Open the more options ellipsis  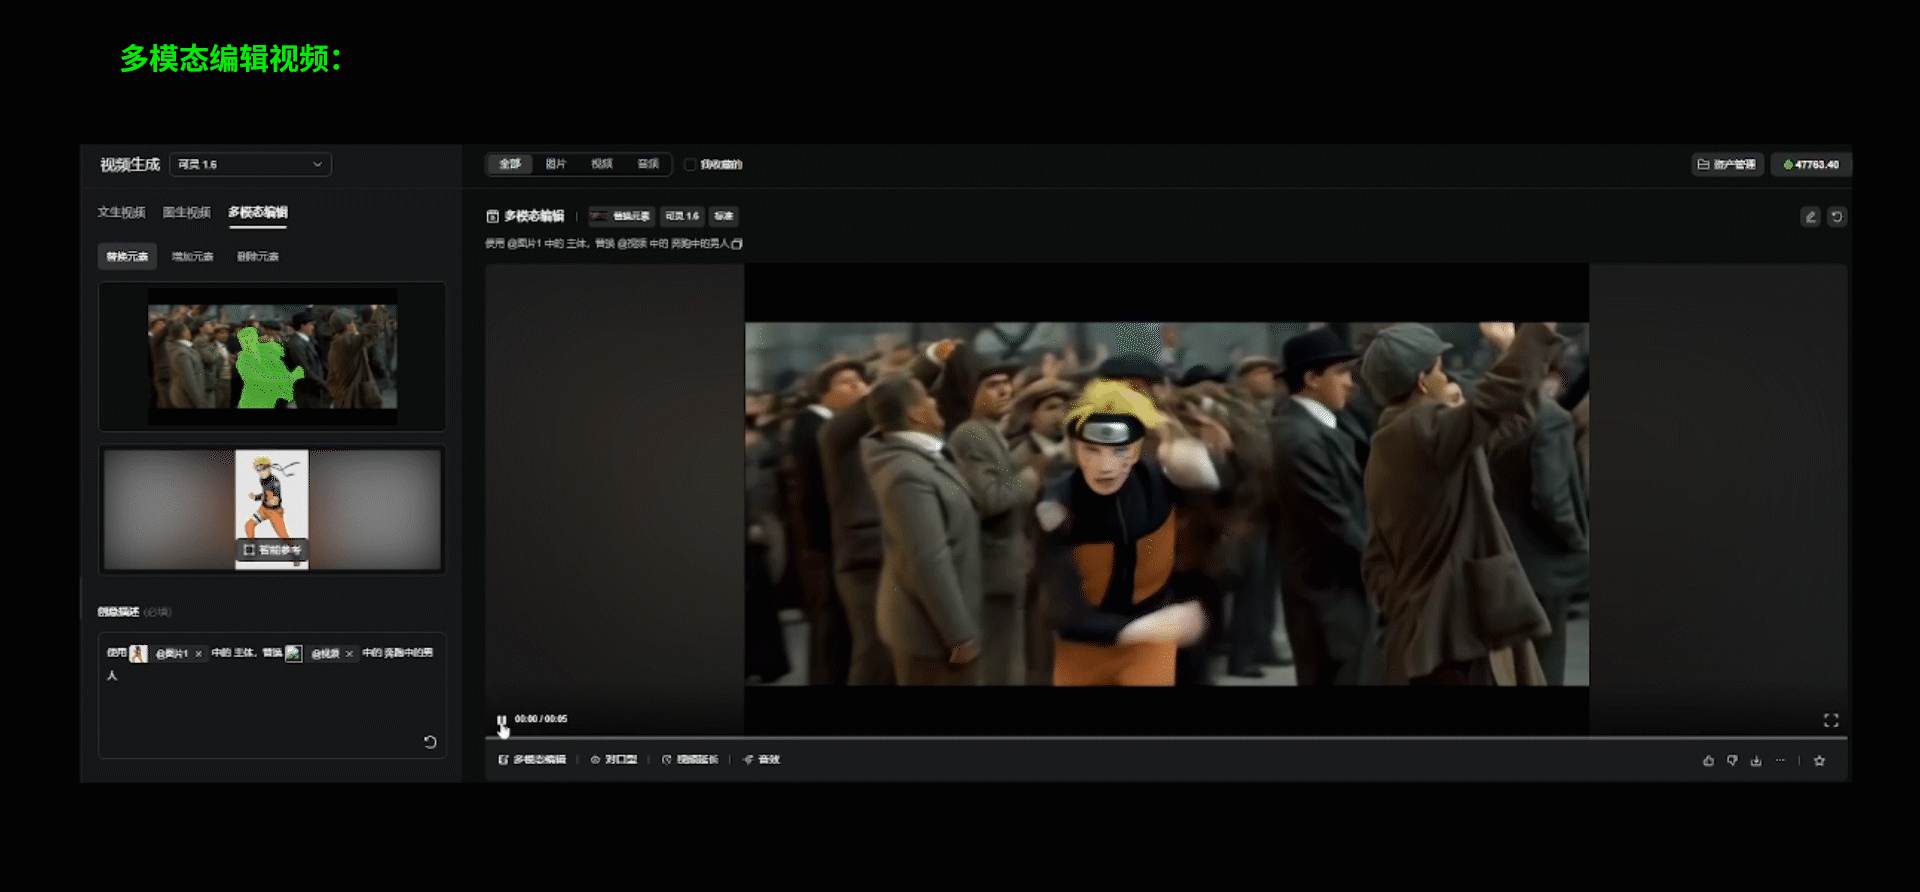pos(1780,760)
